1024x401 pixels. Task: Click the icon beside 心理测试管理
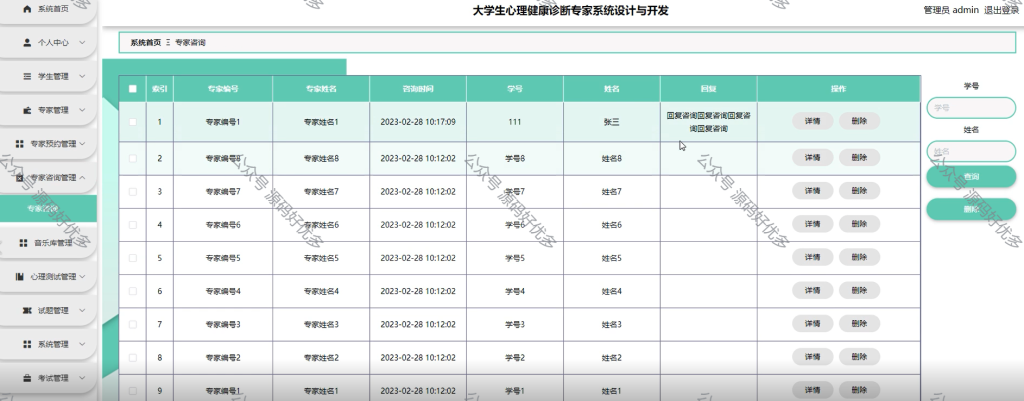[x=20, y=277]
